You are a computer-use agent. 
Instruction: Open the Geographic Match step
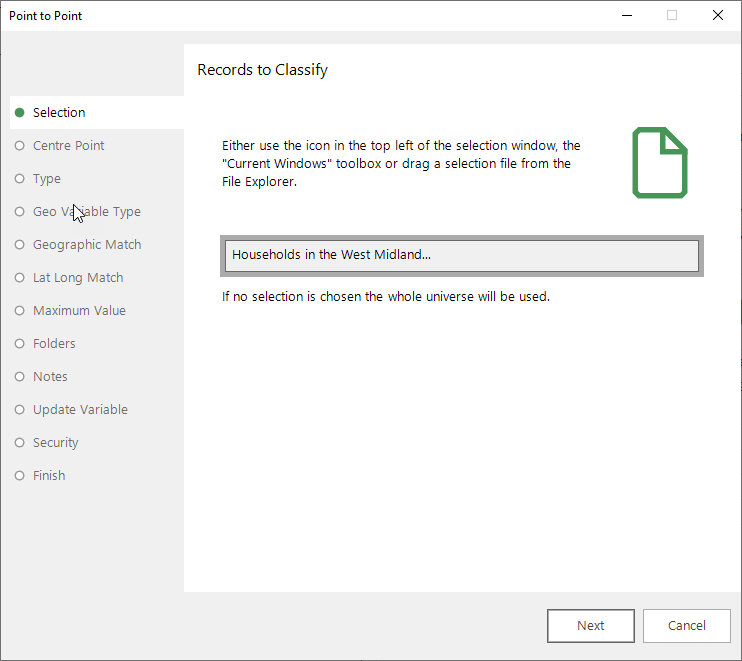click(x=87, y=245)
